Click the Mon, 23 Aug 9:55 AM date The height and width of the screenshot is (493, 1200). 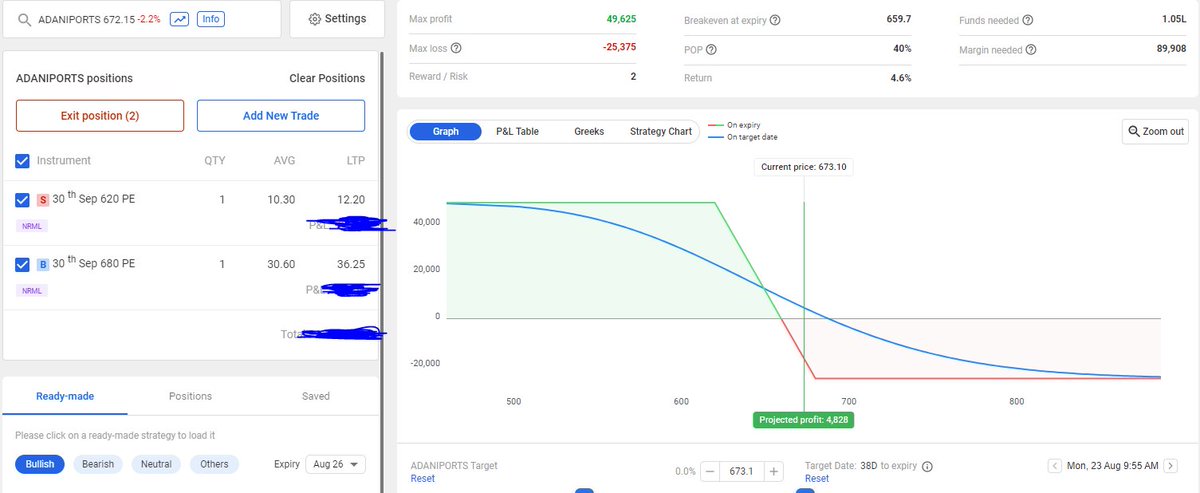coord(1113,466)
